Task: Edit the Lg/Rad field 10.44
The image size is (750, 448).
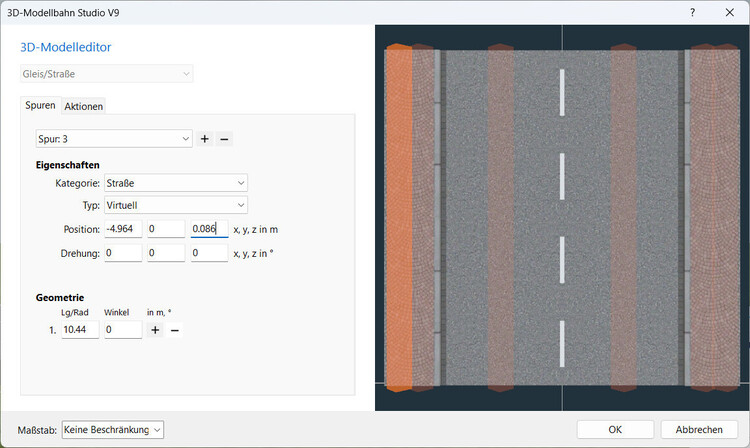Action: coord(80,330)
